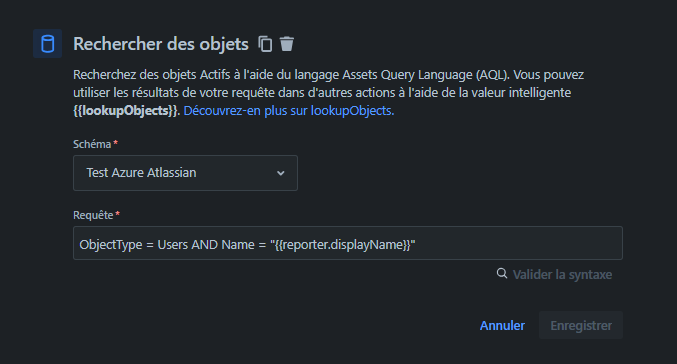Delete the action with the trash icon

tap(287, 44)
